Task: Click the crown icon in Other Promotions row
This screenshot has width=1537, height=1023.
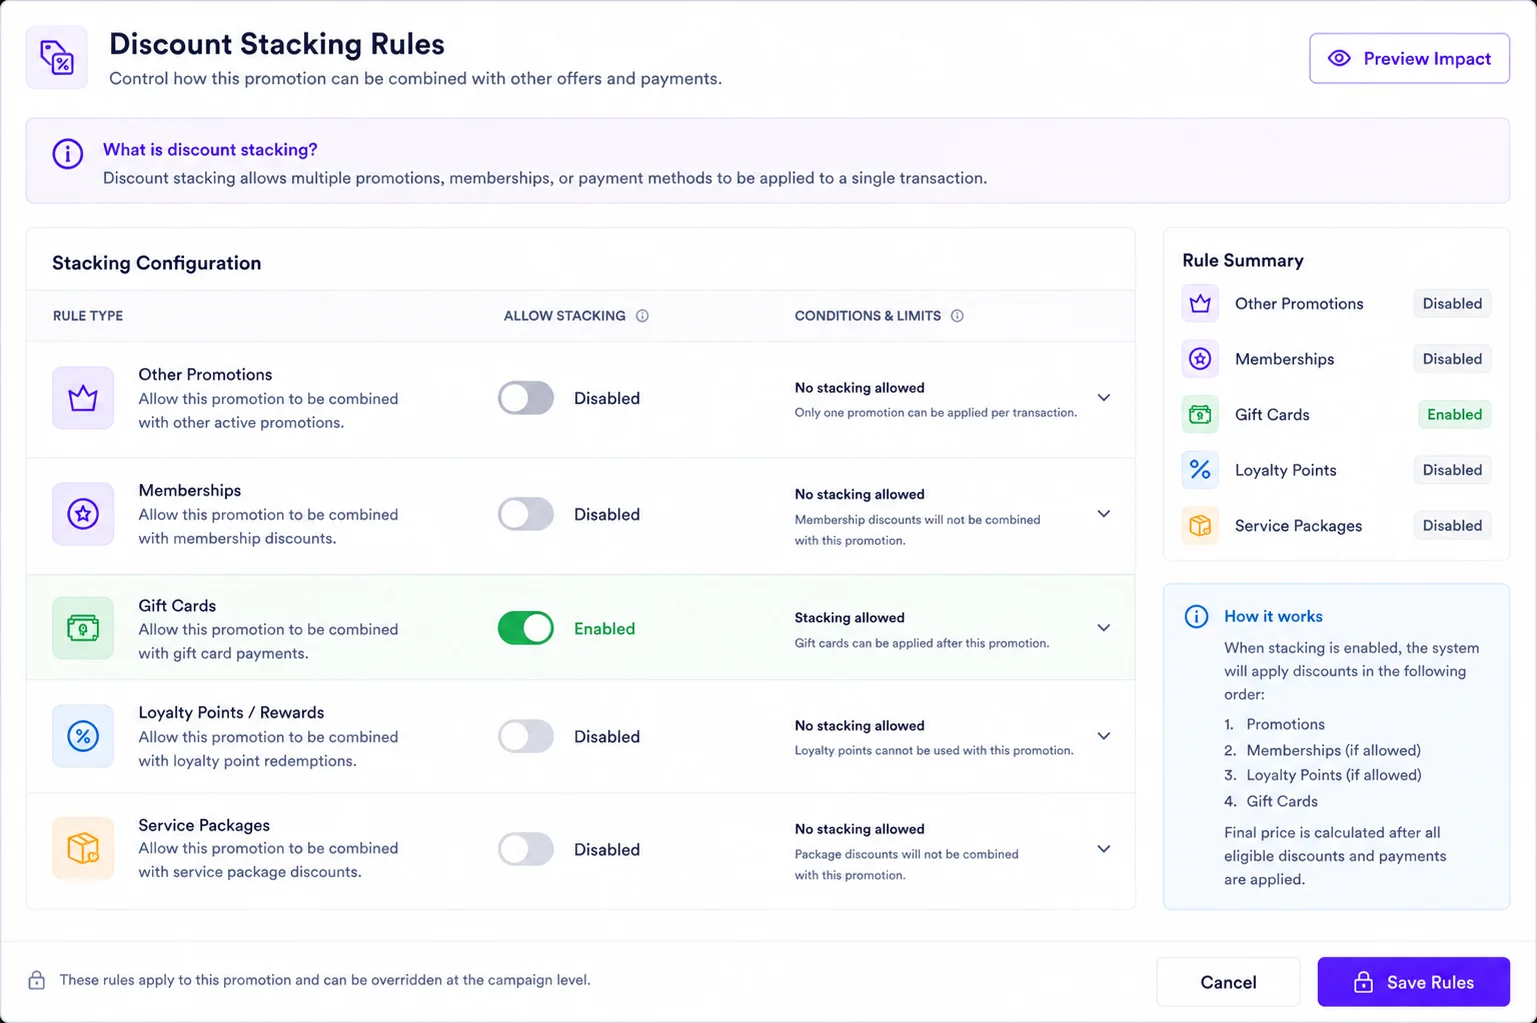Action: 83,398
